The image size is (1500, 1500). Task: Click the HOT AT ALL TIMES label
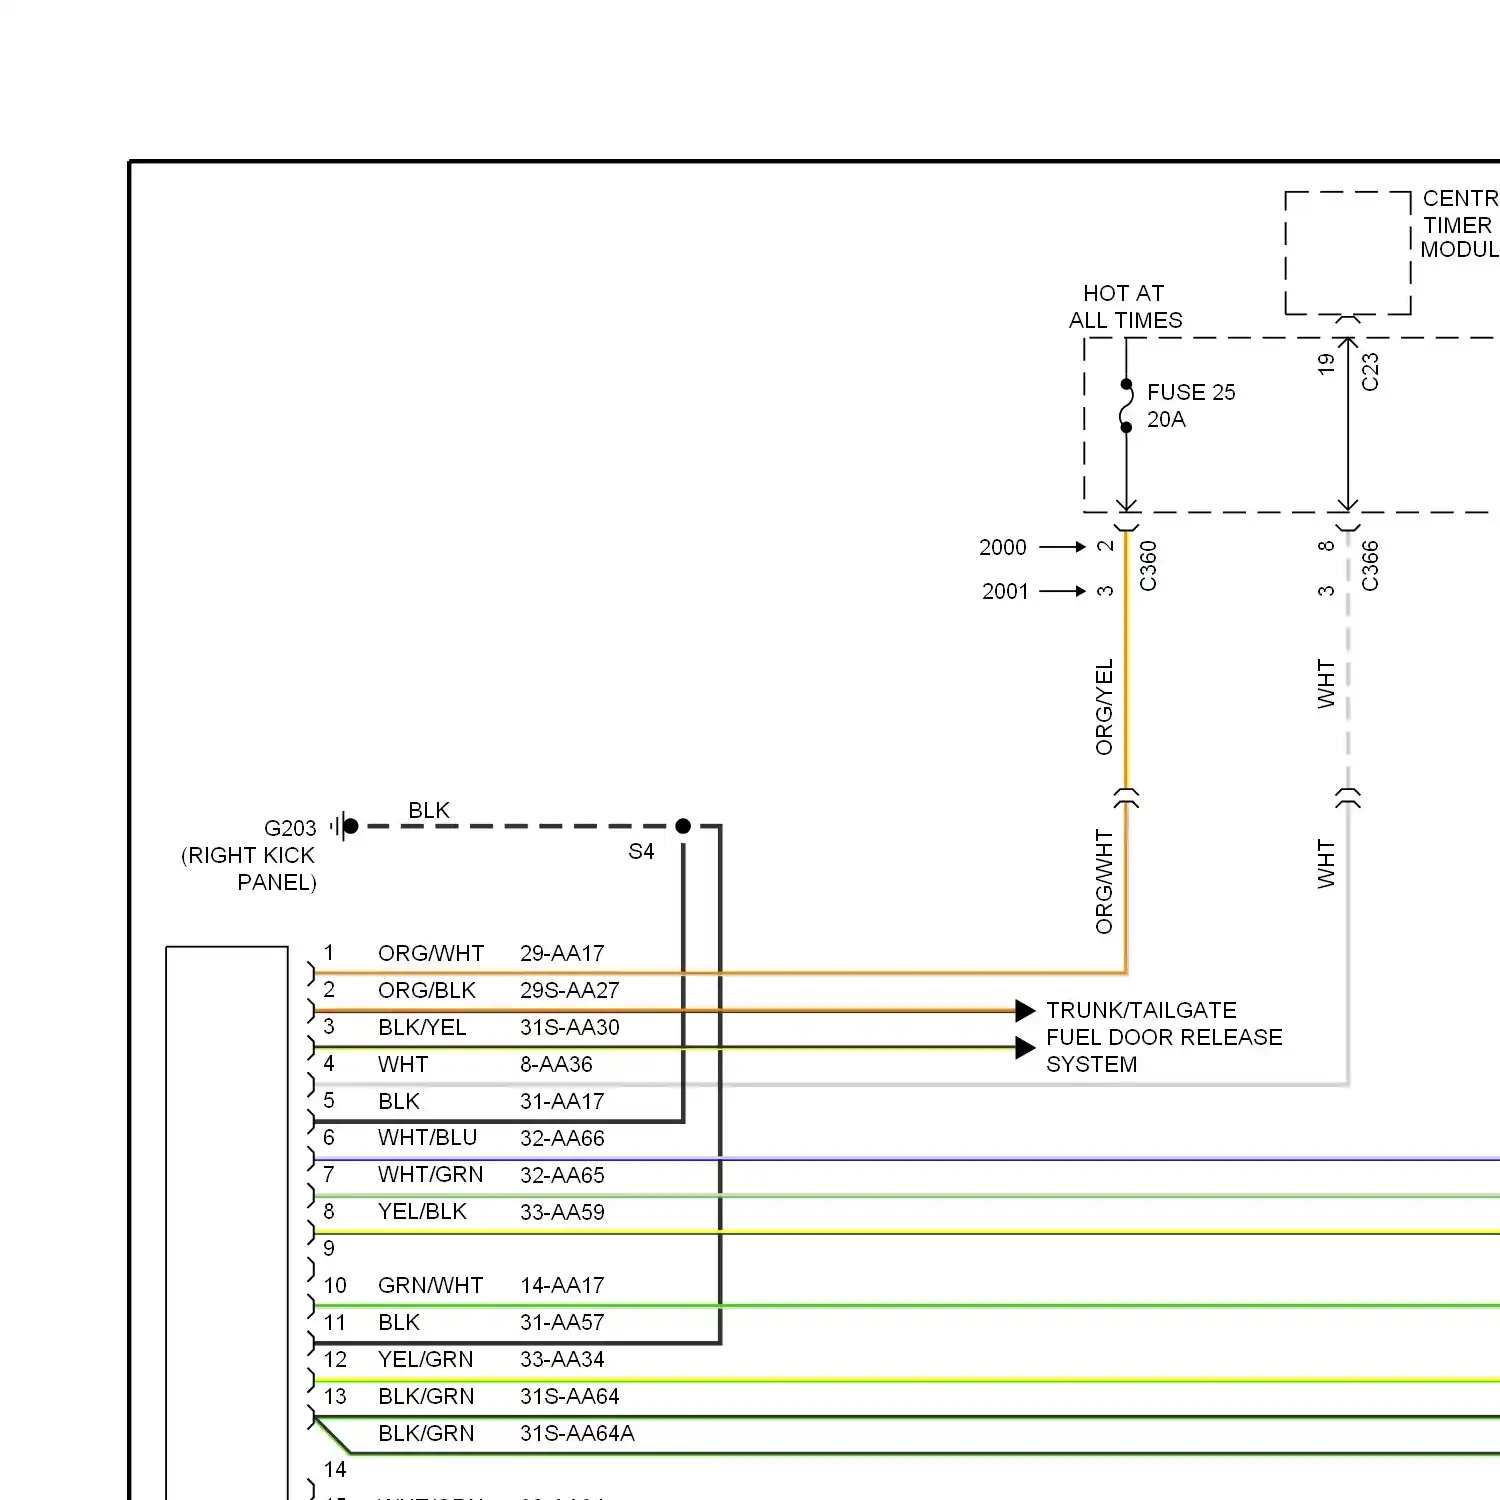pyautogui.click(x=1125, y=306)
